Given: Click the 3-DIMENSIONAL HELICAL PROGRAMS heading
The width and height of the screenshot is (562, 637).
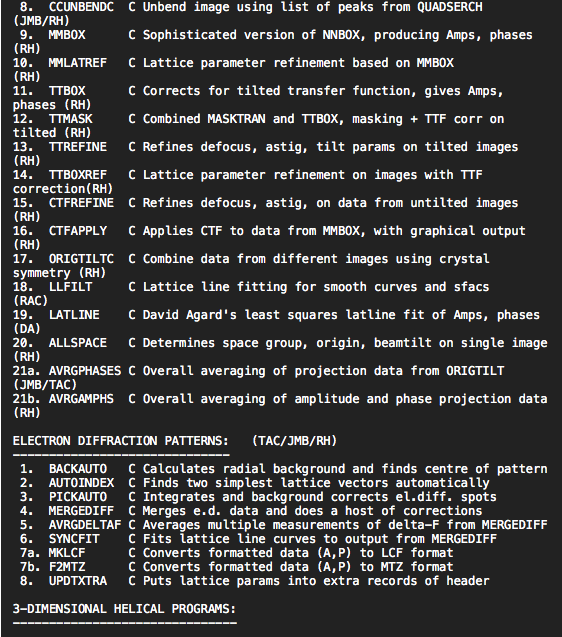Looking at the screenshot, I should pyautogui.click(x=124, y=609).
